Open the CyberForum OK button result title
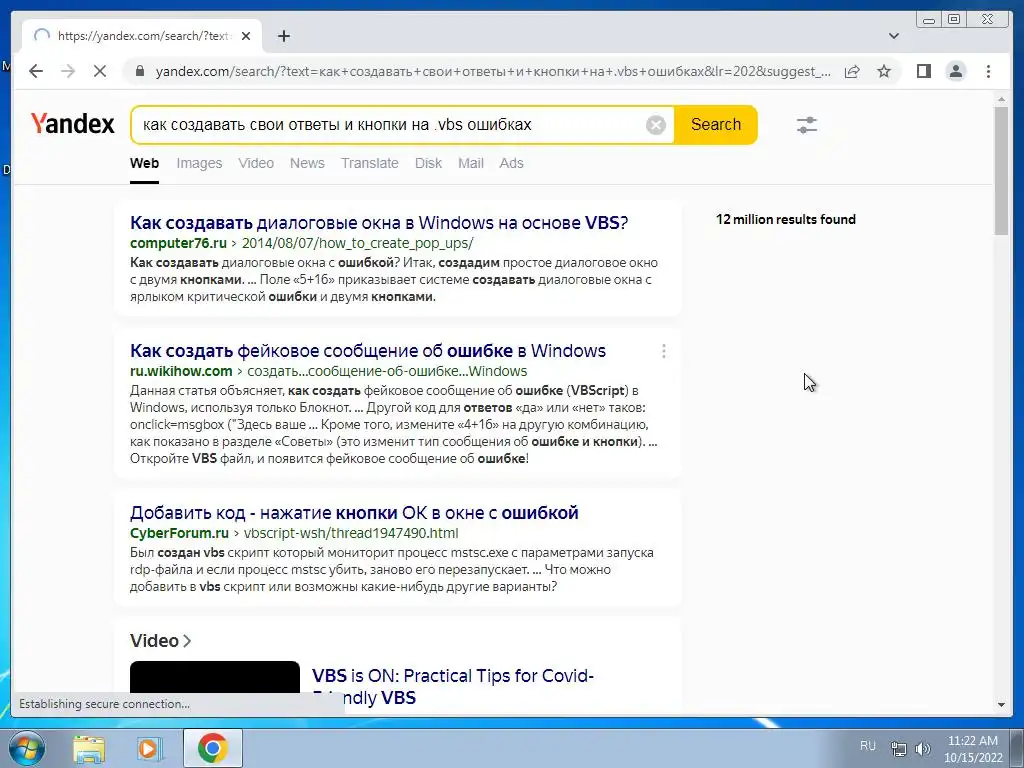1024x768 pixels. pyautogui.click(x=354, y=513)
